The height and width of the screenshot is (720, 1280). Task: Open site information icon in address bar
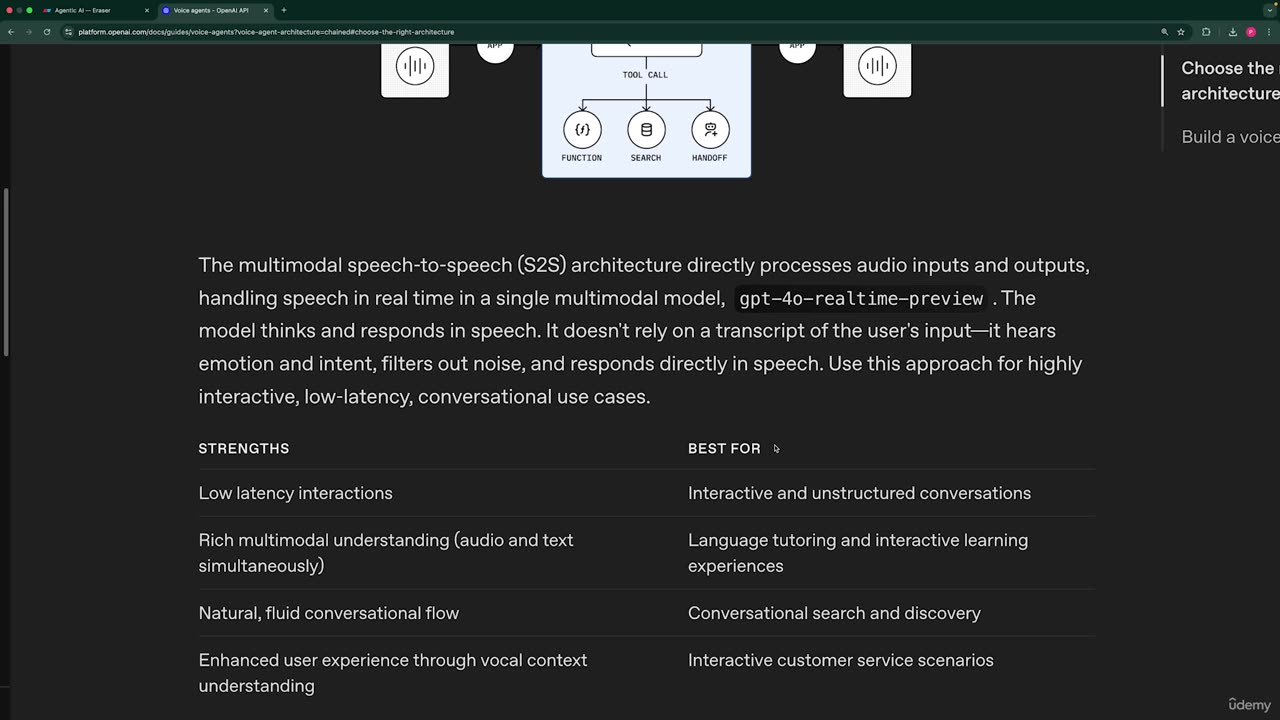pos(69,32)
